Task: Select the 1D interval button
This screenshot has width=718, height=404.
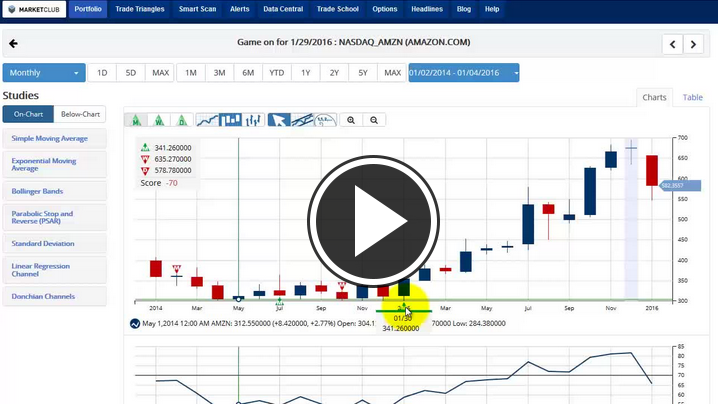Action: [x=102, y=73]
